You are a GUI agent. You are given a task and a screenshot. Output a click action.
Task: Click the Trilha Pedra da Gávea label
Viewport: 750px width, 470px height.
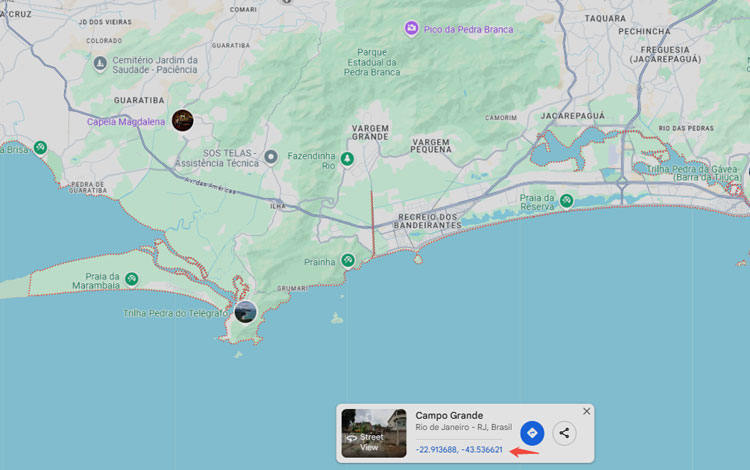click(692, 174)
